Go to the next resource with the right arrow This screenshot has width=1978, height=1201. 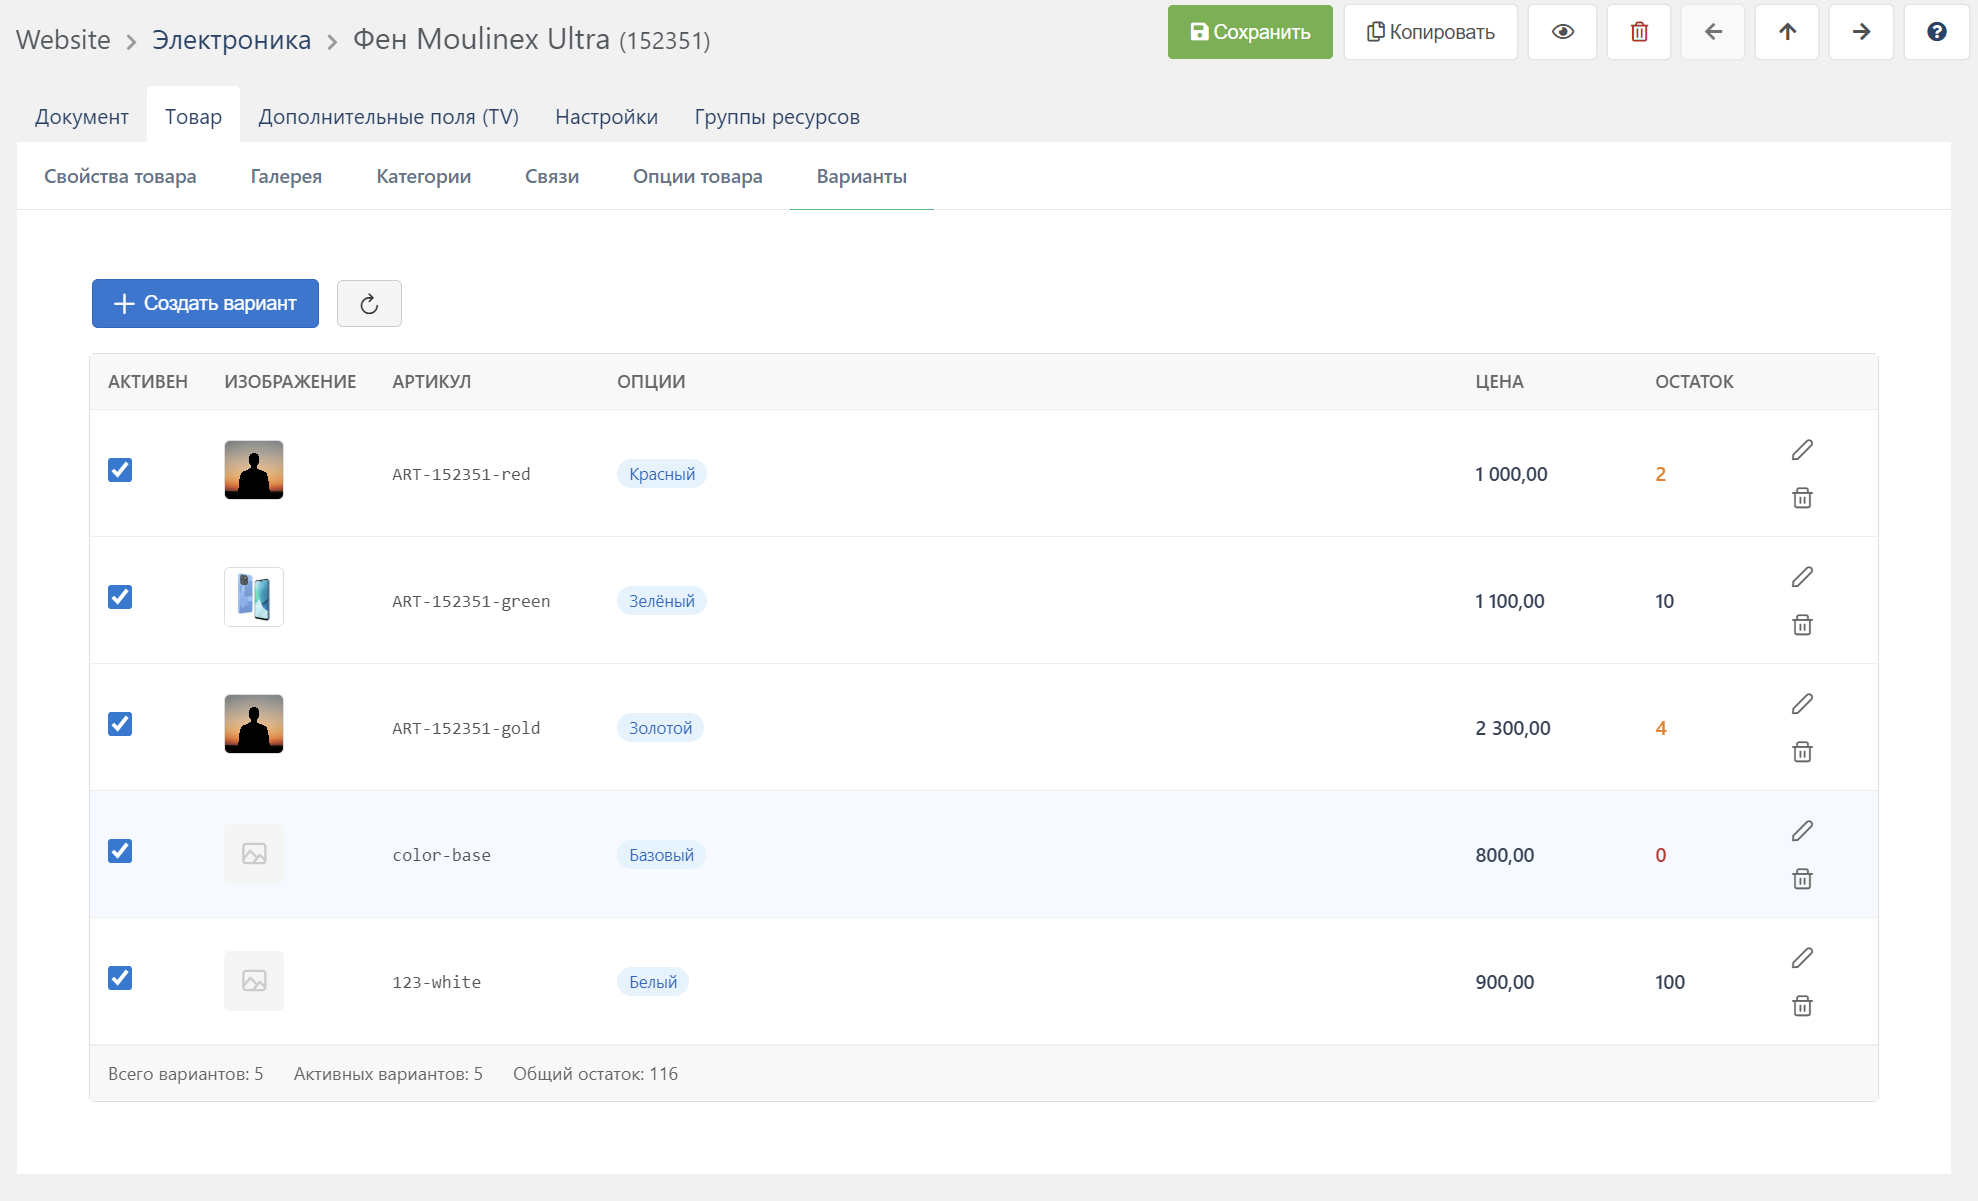tap(1861, 32)
